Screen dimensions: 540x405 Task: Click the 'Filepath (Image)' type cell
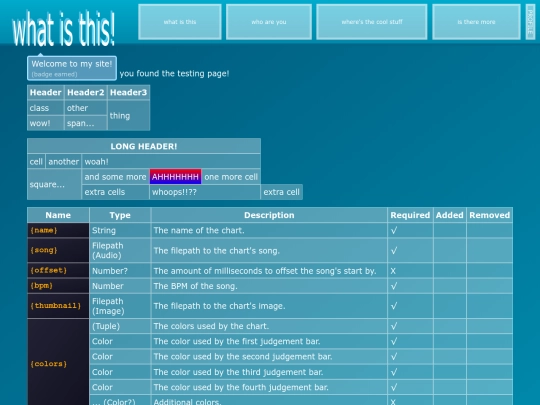coord(120,306)
